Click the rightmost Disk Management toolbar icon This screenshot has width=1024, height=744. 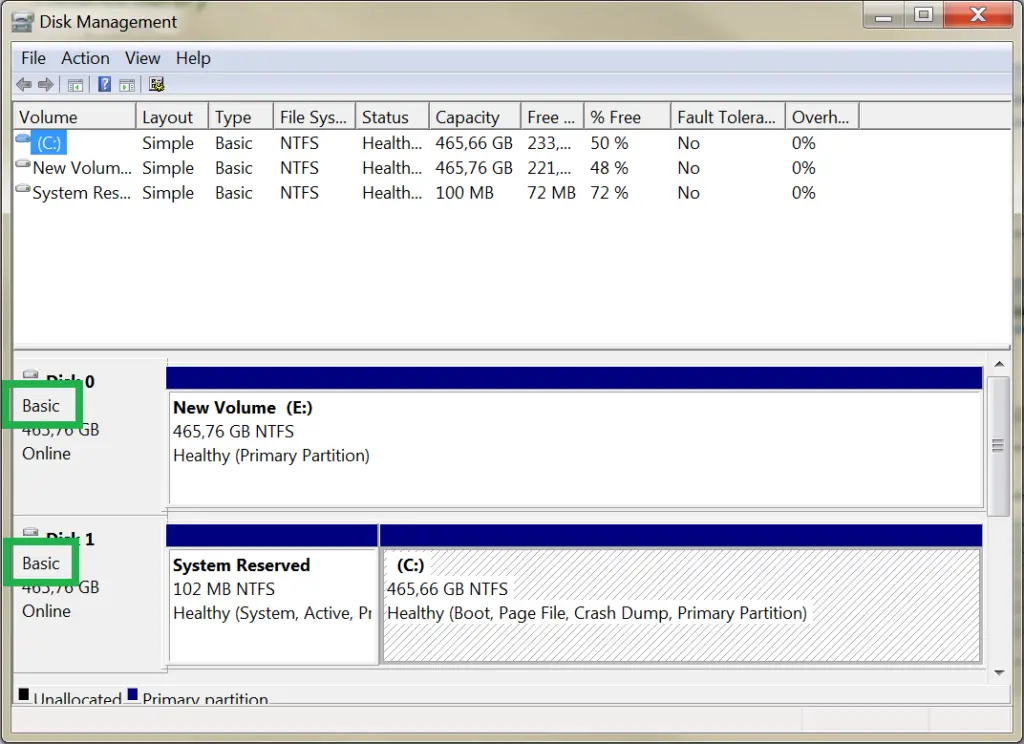156,84
